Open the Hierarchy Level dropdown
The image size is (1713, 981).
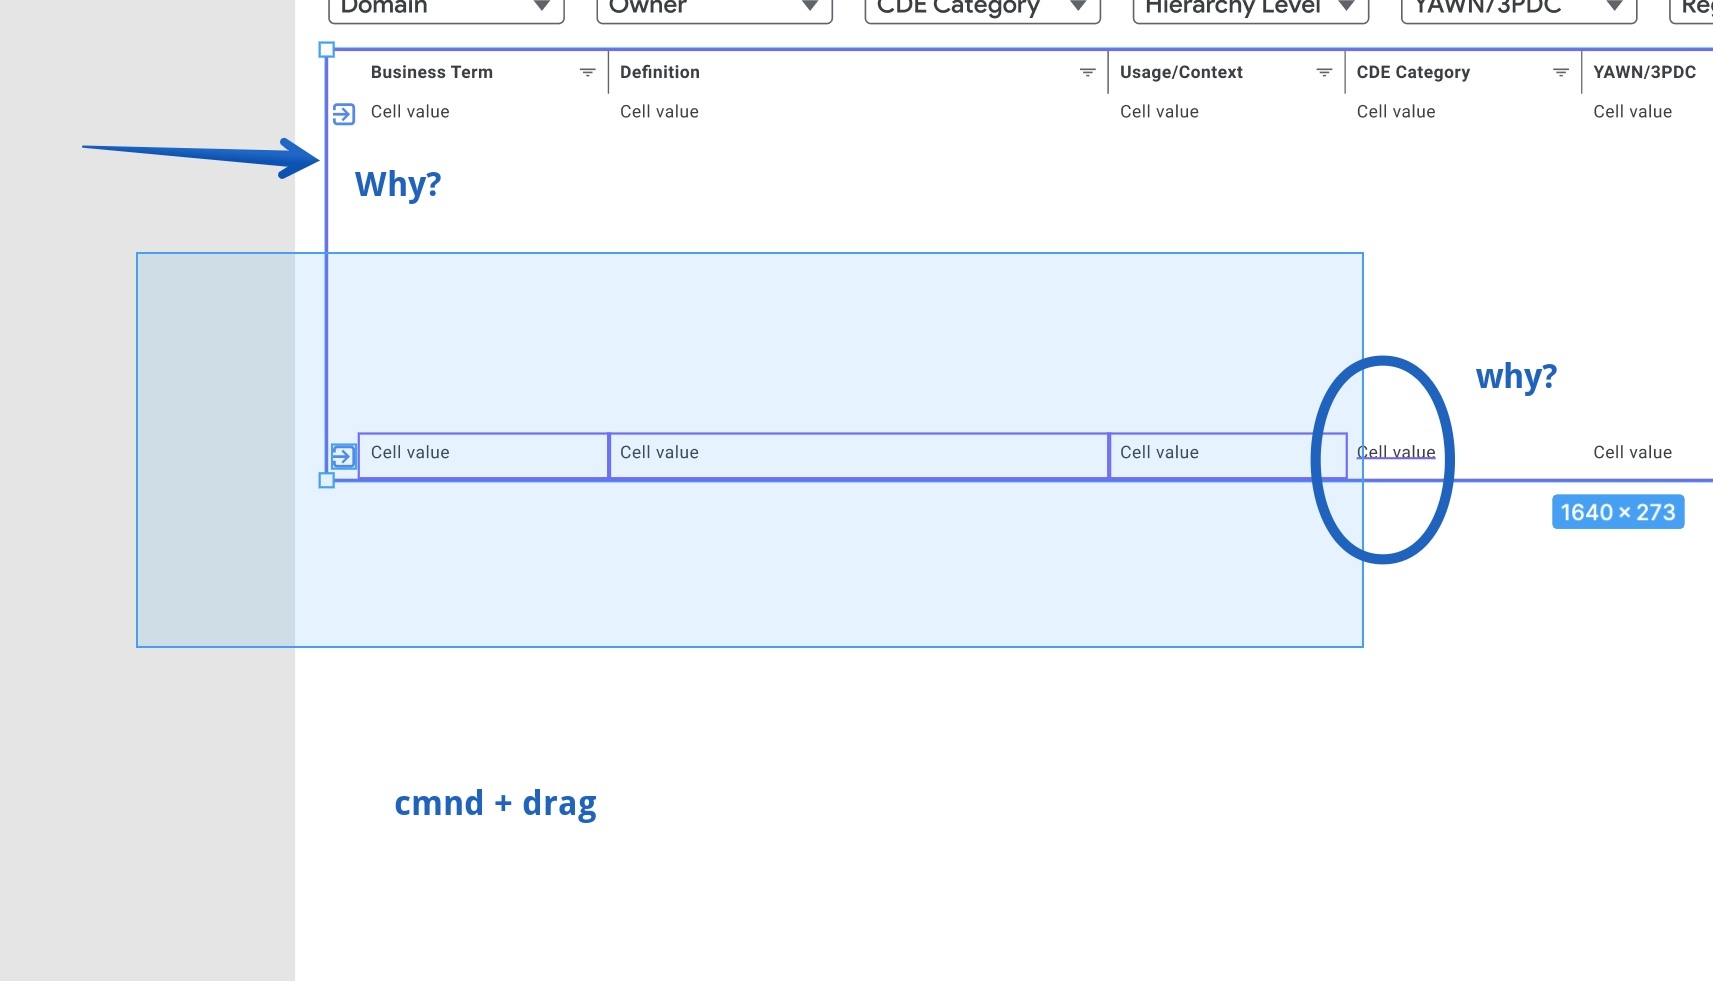coord(1250,8)
